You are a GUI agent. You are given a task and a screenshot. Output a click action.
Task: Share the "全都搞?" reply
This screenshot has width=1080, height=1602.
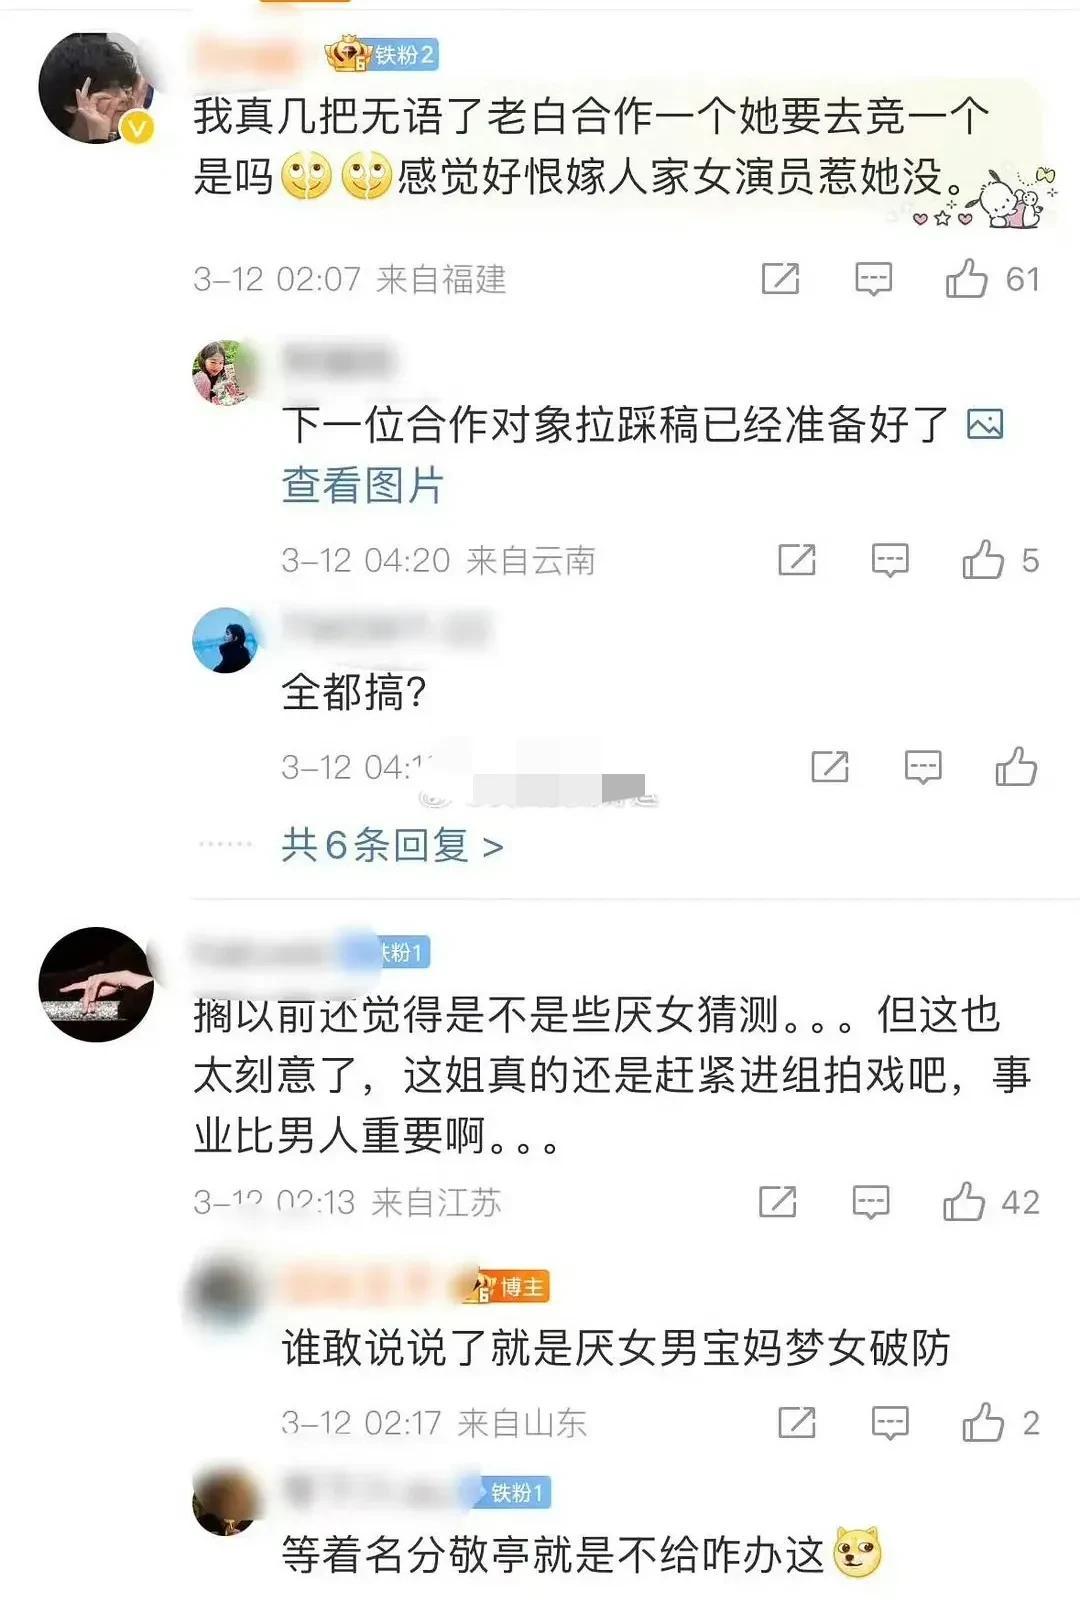[x=830, y=767]
